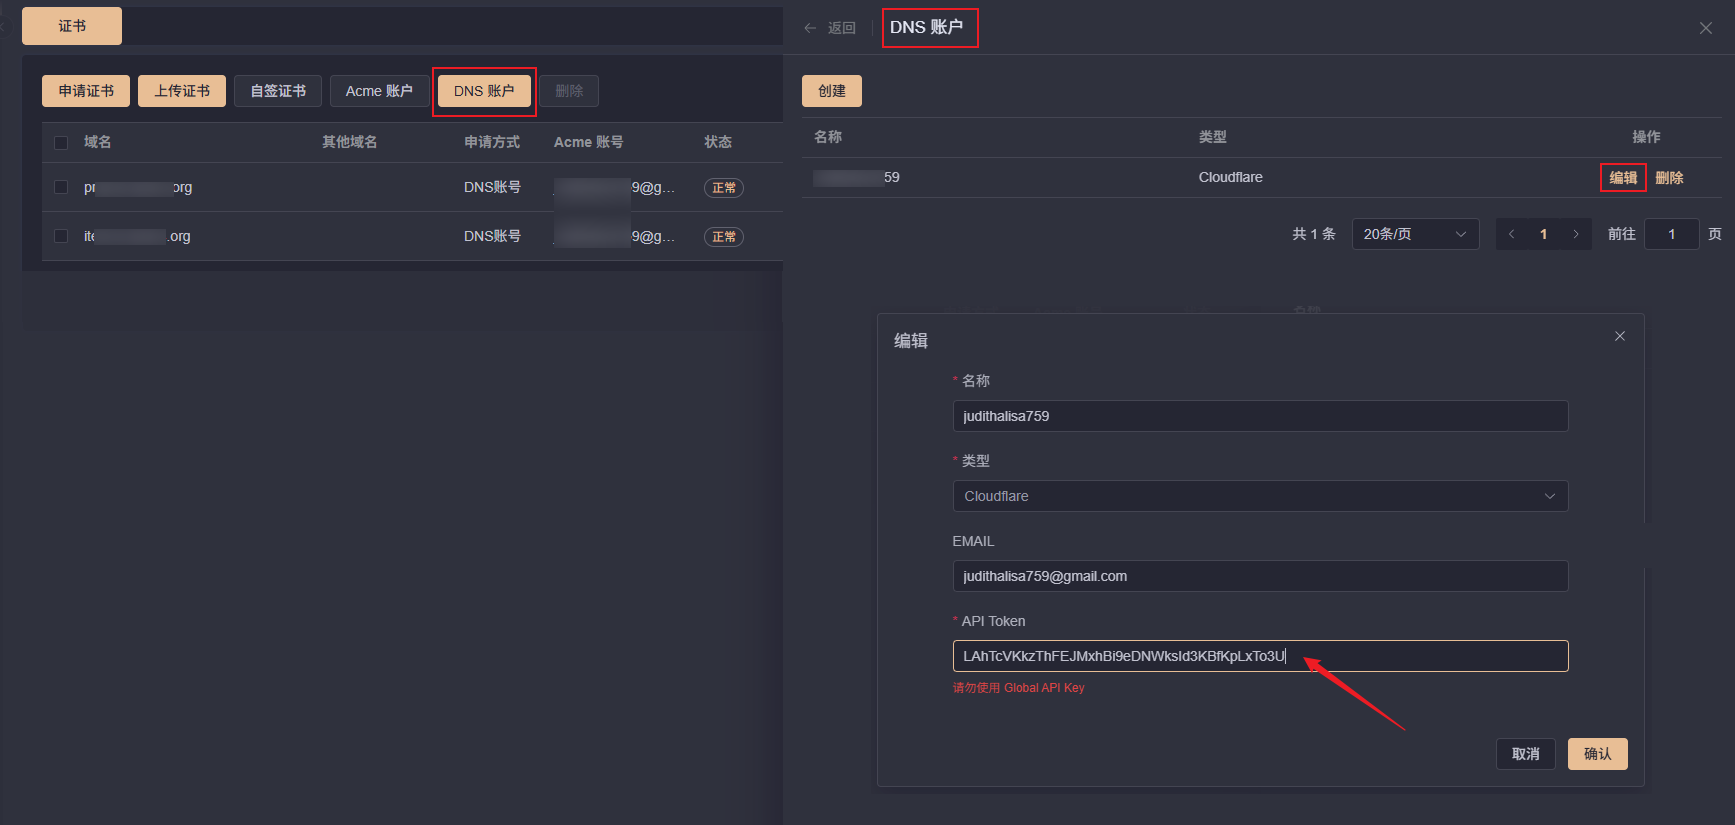Open the 证书 tab
Viewport: 1735px width, 825px height.
(x=72, y=26)
